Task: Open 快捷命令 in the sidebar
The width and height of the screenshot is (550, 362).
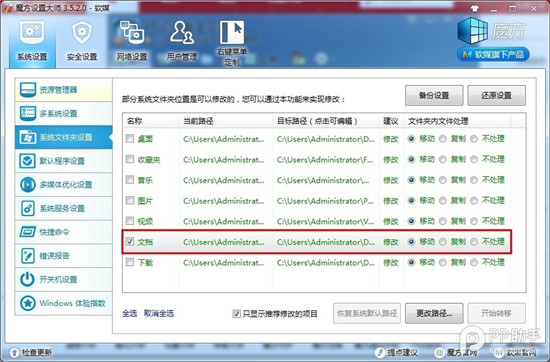Action: click(63, 232)
